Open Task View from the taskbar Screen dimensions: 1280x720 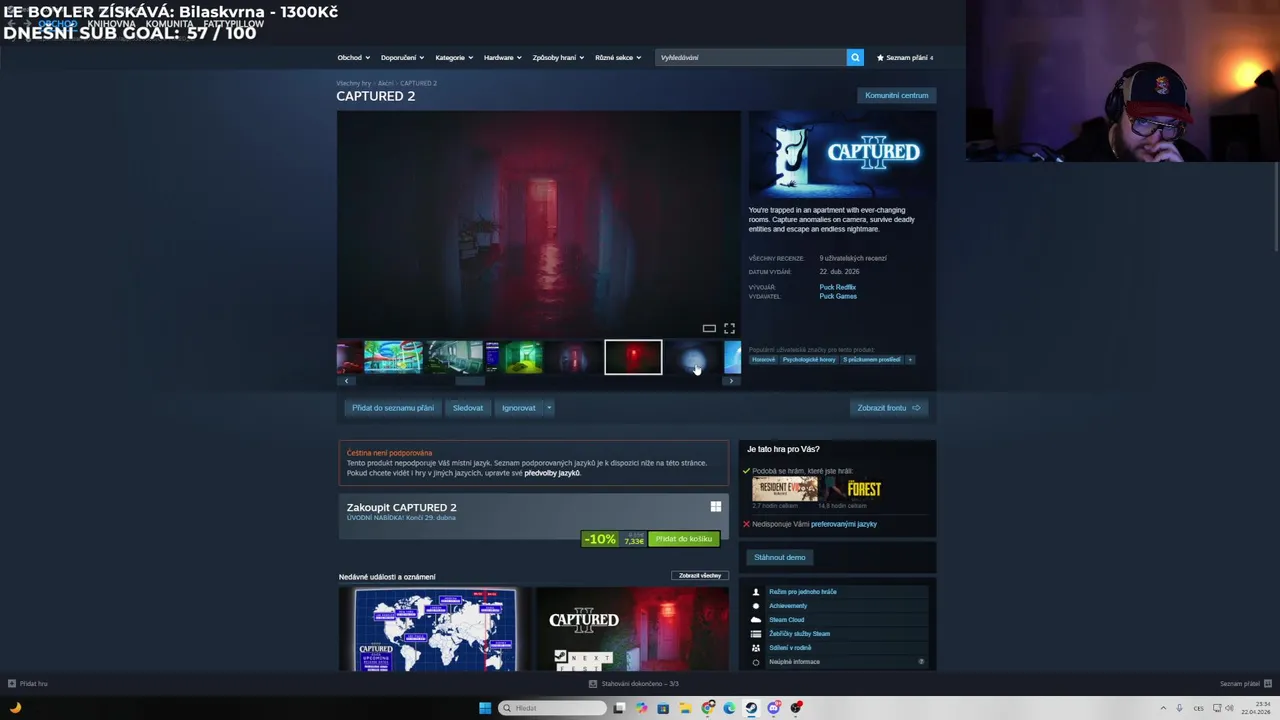tap(619, 708)
